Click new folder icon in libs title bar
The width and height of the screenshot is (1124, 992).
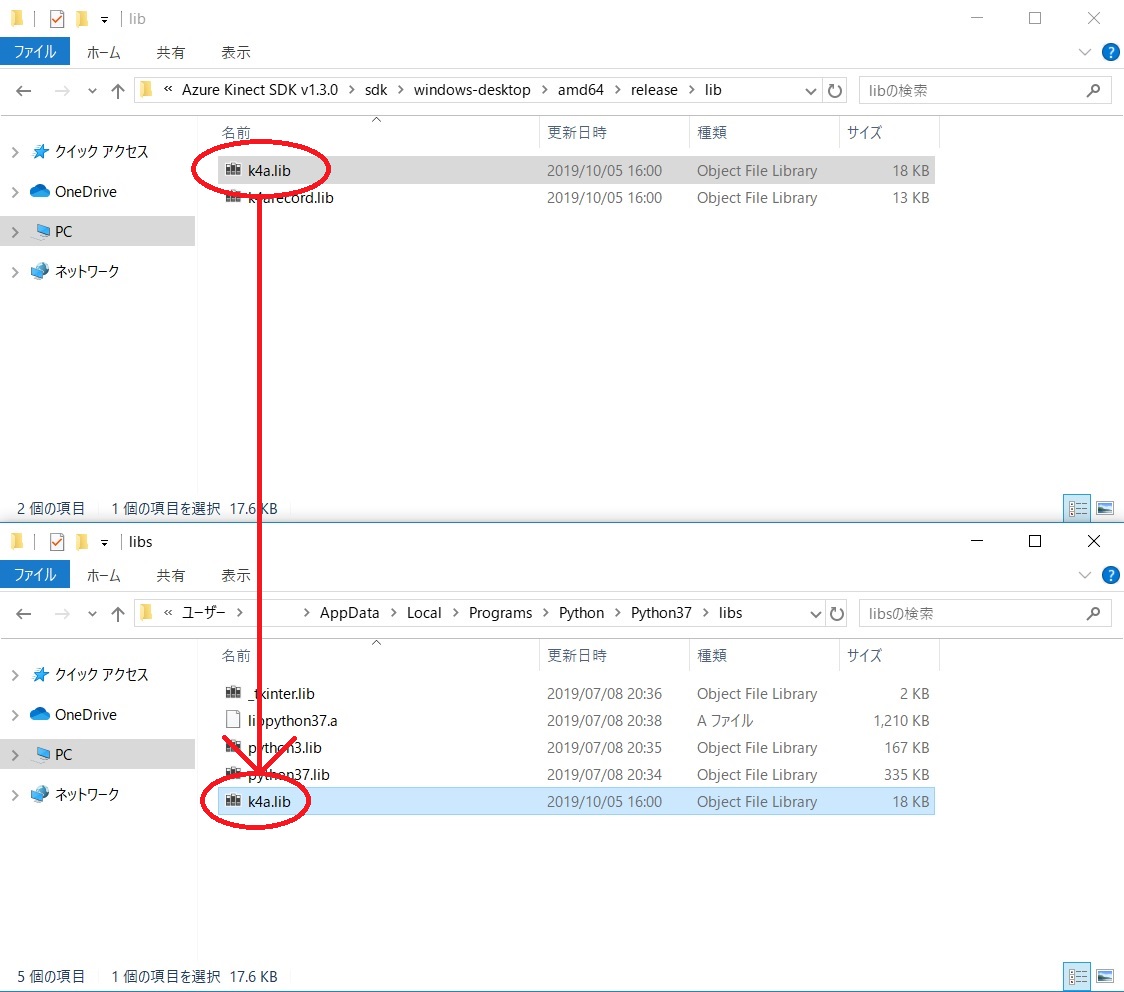tap(82, 541)
